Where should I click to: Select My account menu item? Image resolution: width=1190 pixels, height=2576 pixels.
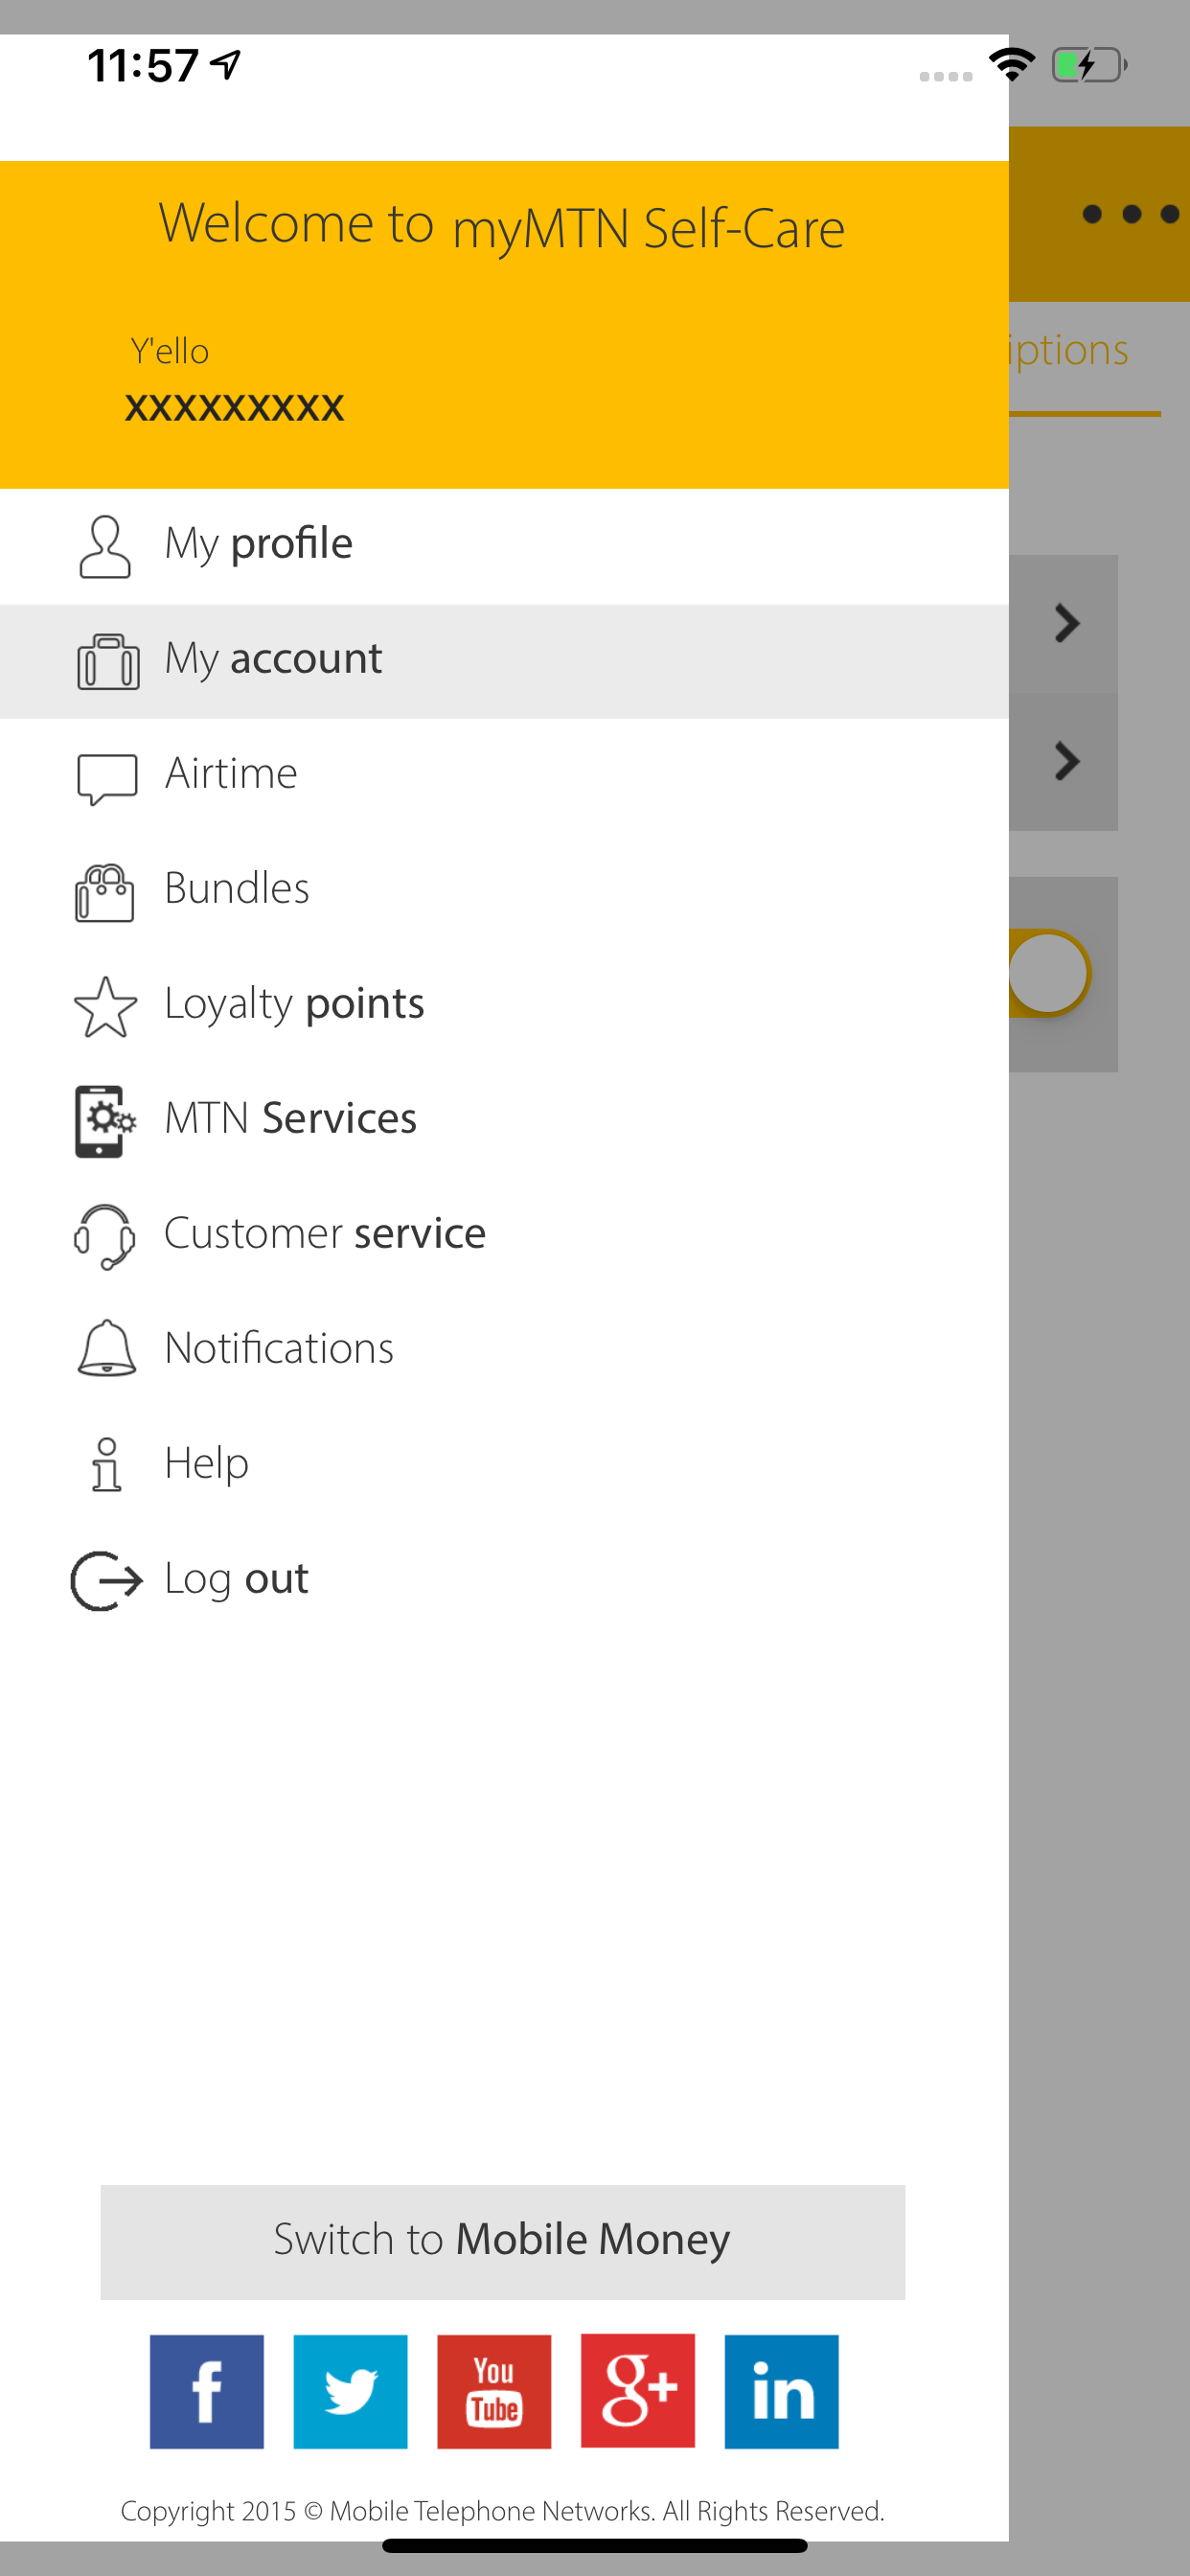click(504, 661)
